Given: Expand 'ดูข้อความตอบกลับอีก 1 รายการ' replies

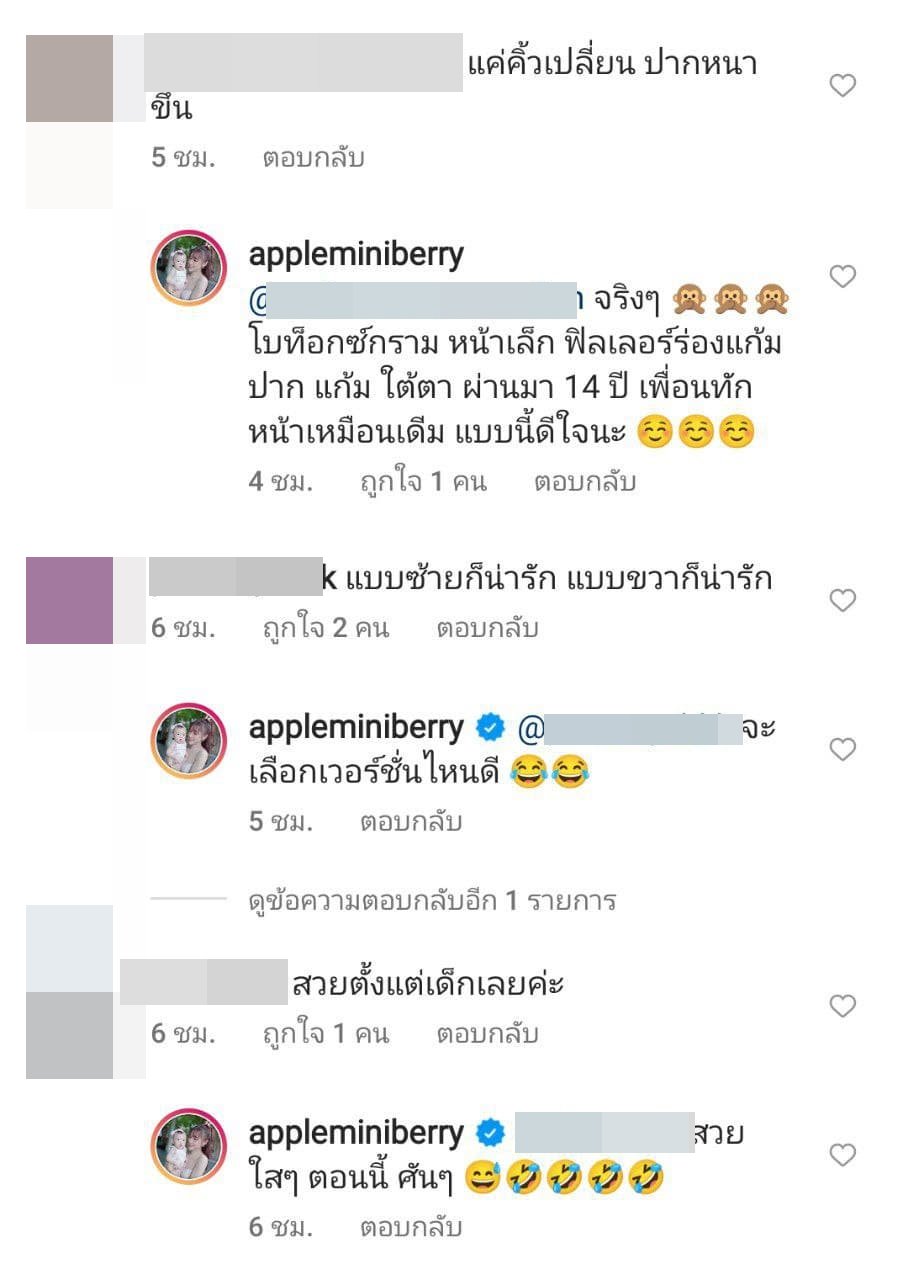Looking at the screenshot, I should coord(431,901).
